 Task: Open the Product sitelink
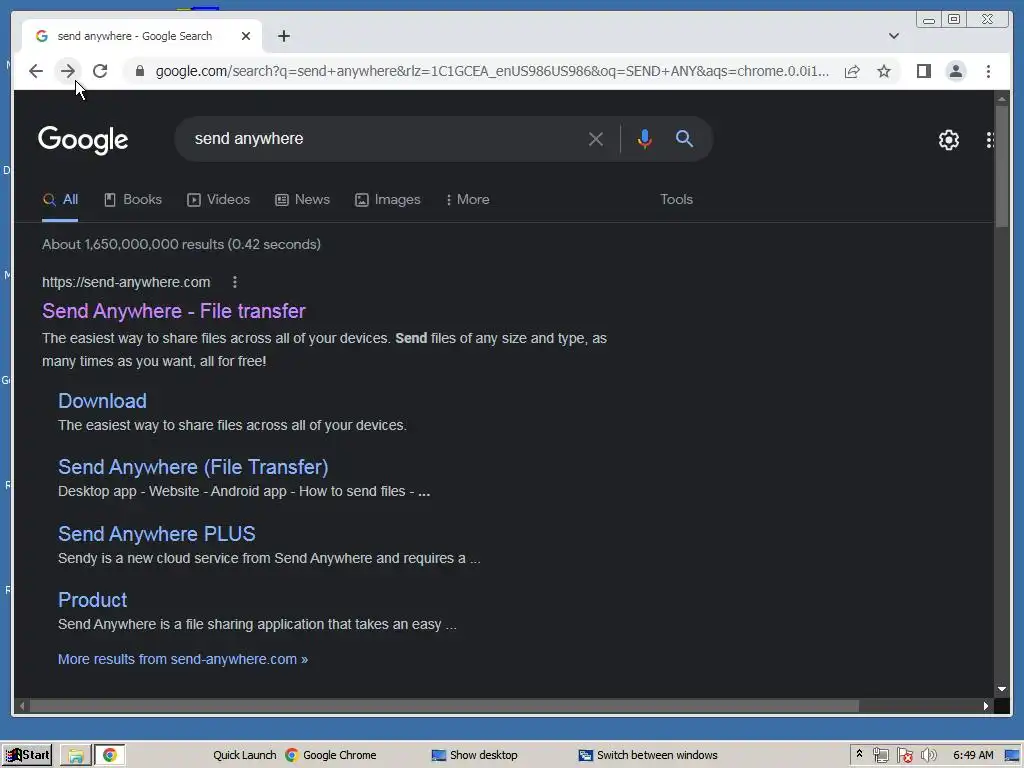[93, 600]
